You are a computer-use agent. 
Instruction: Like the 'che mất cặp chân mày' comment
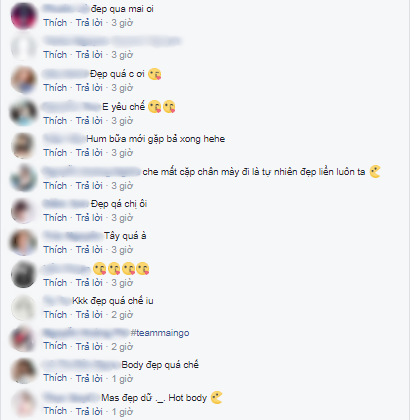[55, 185]
